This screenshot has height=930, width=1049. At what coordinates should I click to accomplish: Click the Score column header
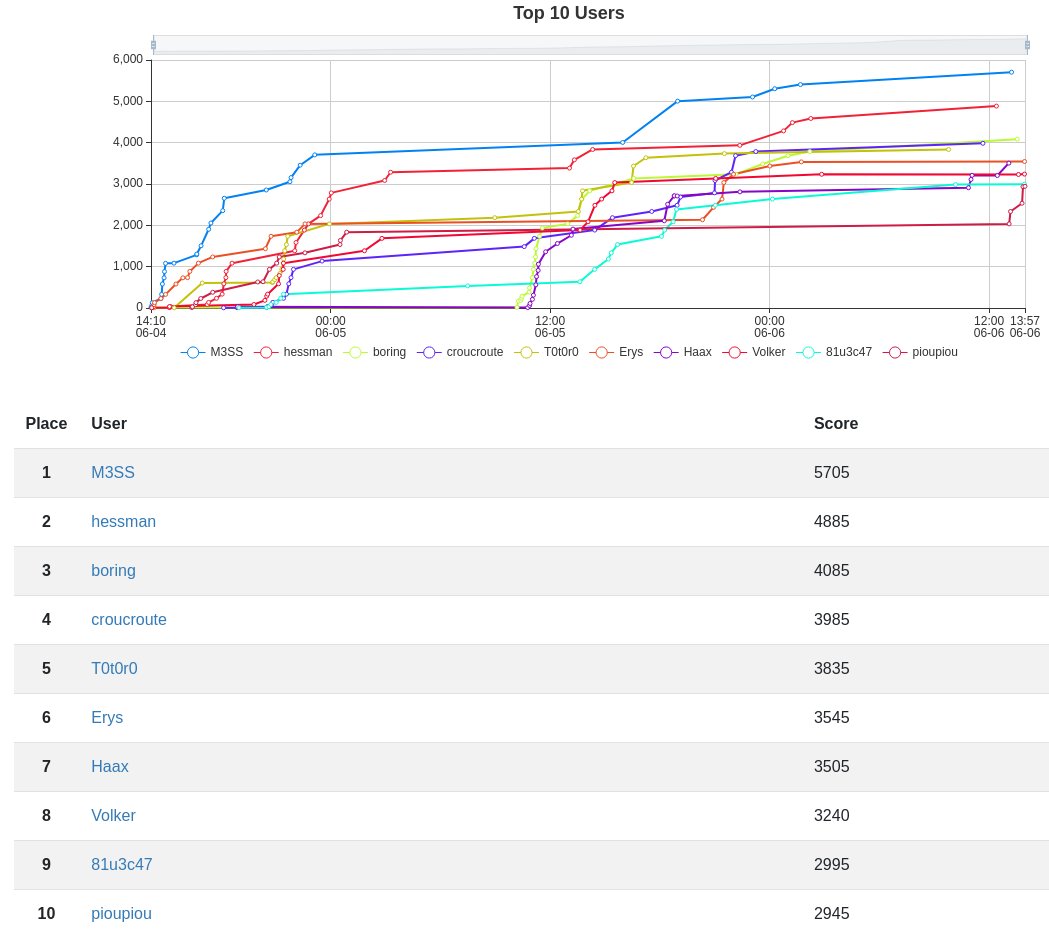tap(836, 424)
